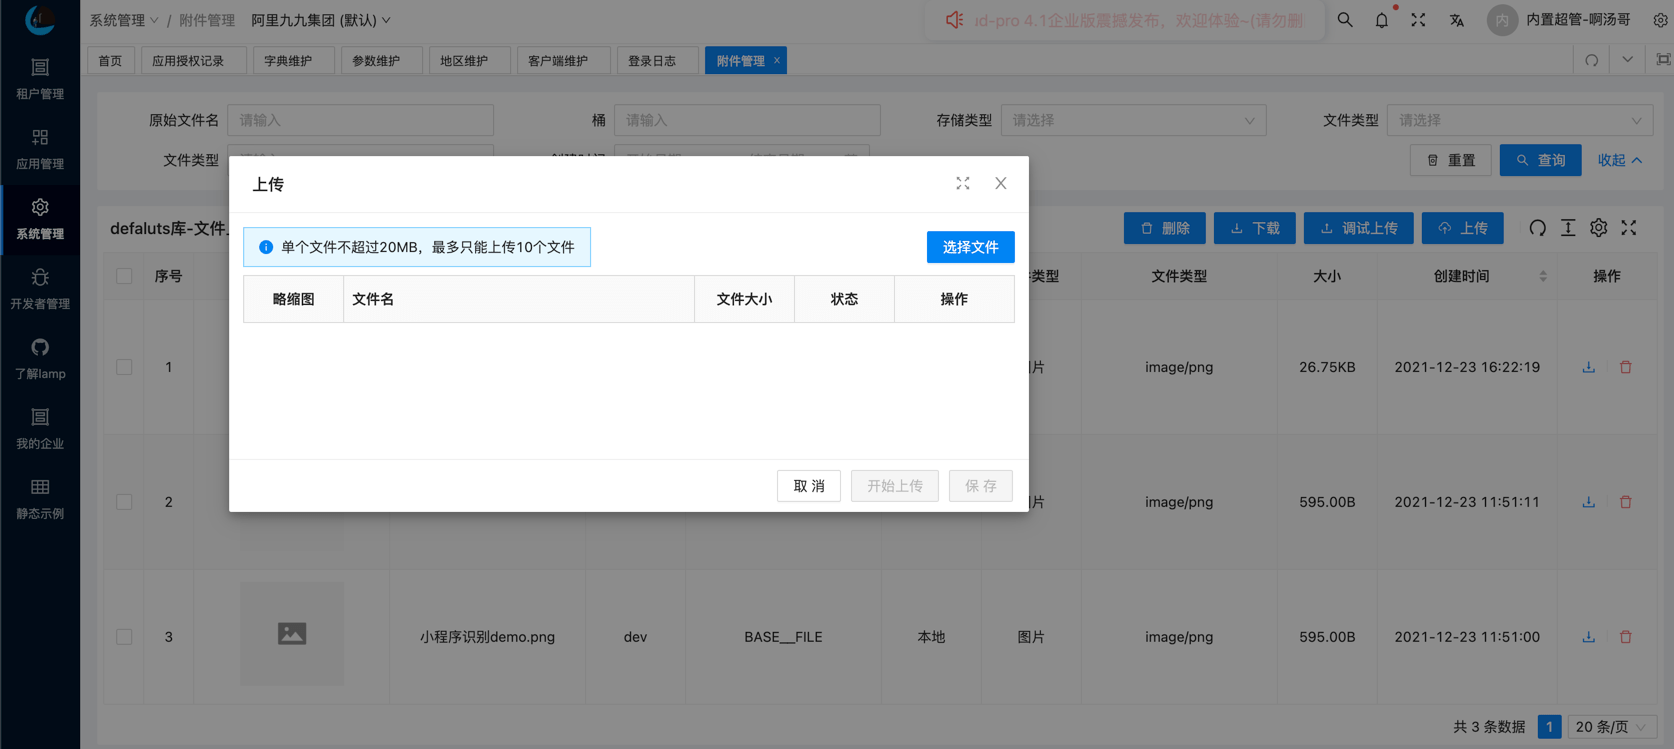Click red delete icon for row 3
This screenshot has height=749, width=1674.
click(x=1625, y=637)
